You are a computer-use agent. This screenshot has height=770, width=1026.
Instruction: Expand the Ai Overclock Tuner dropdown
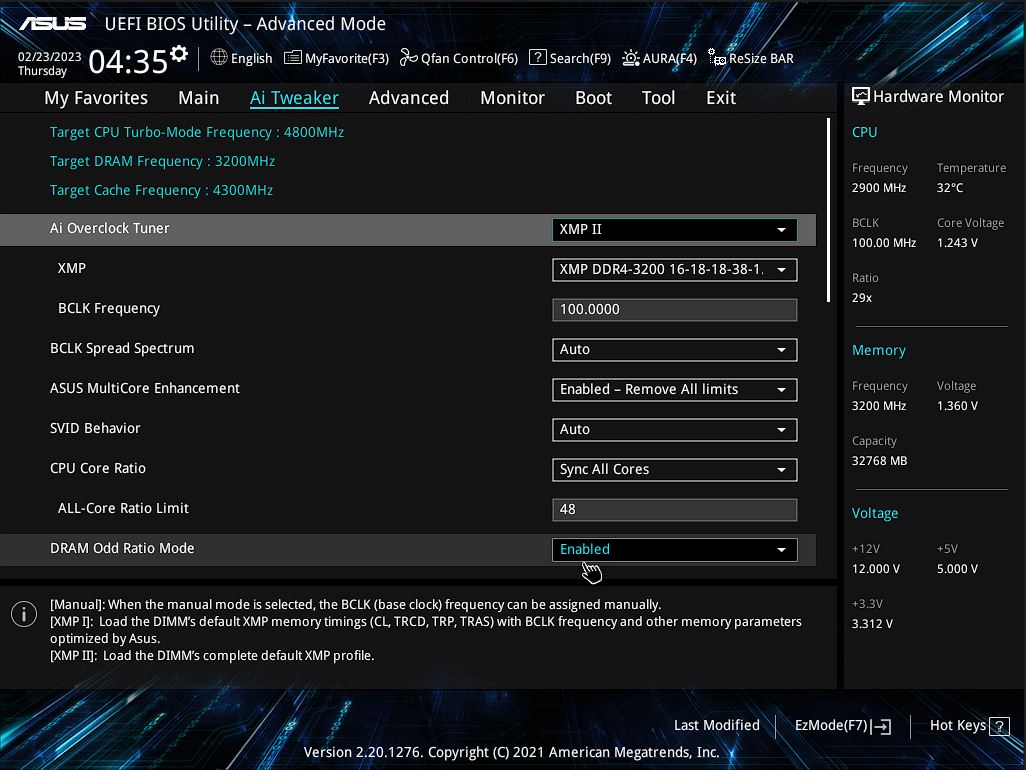click(x=674, y=229)
